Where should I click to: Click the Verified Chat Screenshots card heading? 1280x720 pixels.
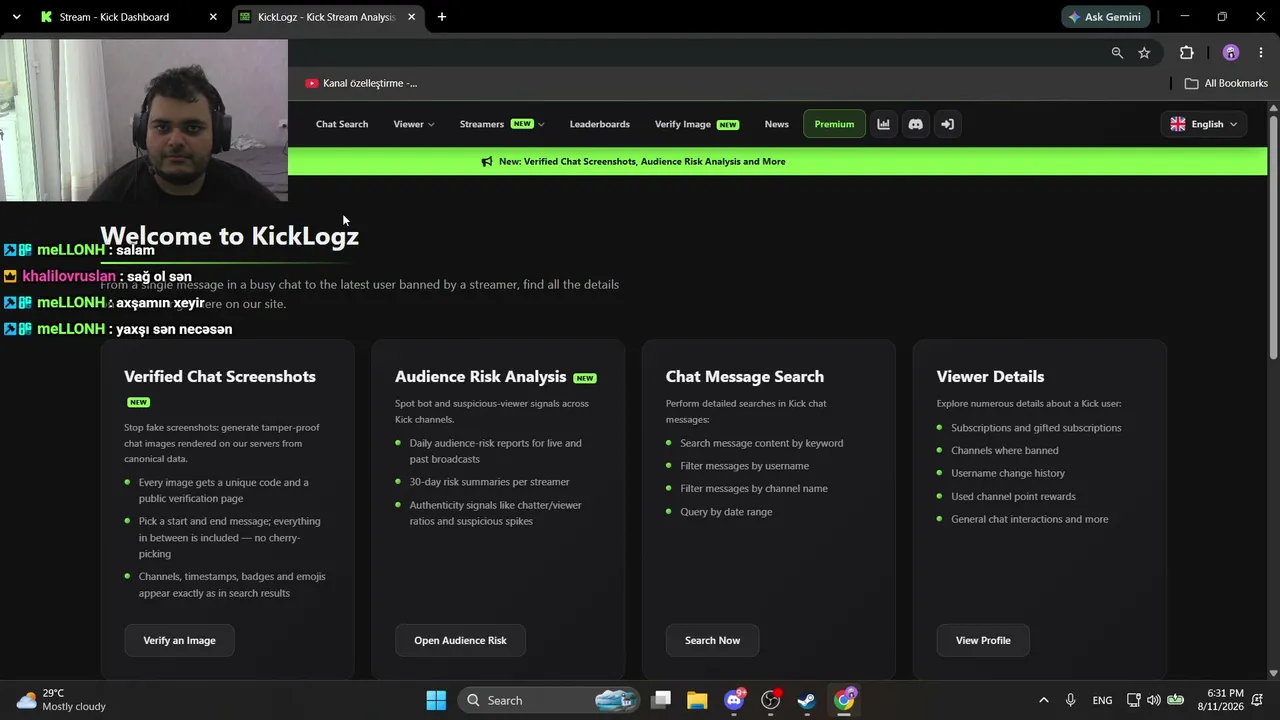click(220, 377)
